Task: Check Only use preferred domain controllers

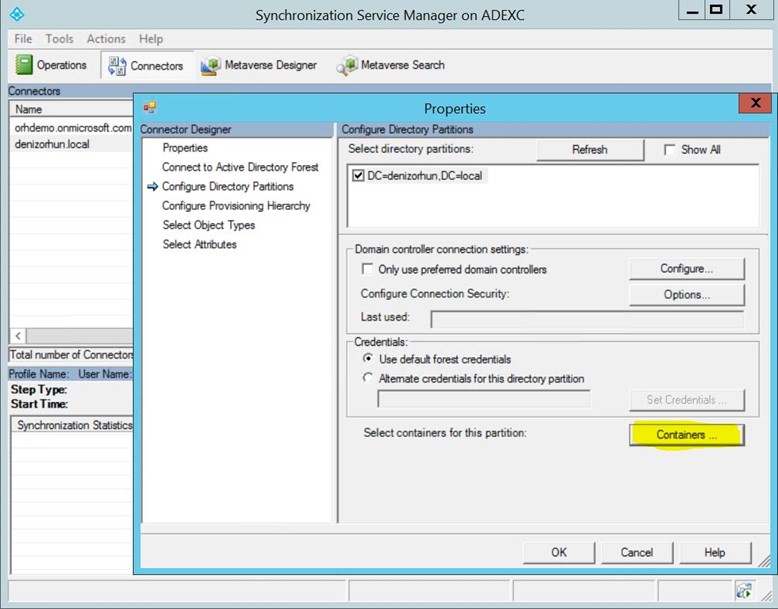Action: tap(367, 269)
